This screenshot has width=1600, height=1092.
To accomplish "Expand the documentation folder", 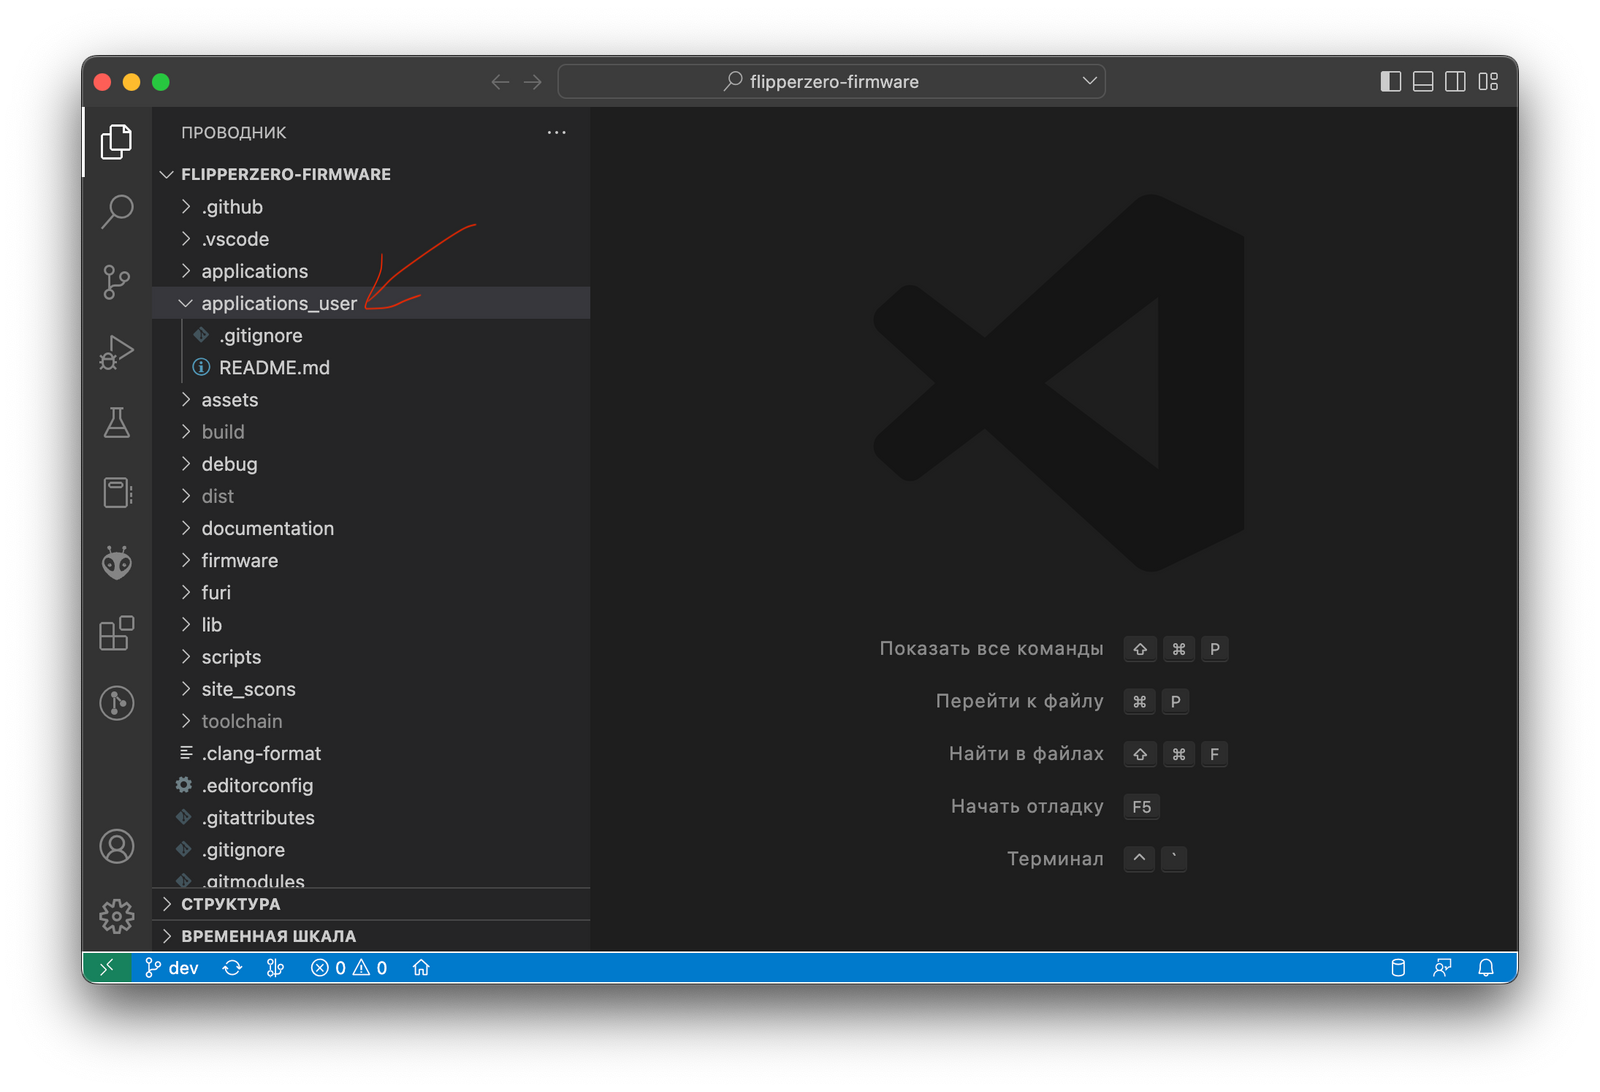I will [x=371, y=528].
